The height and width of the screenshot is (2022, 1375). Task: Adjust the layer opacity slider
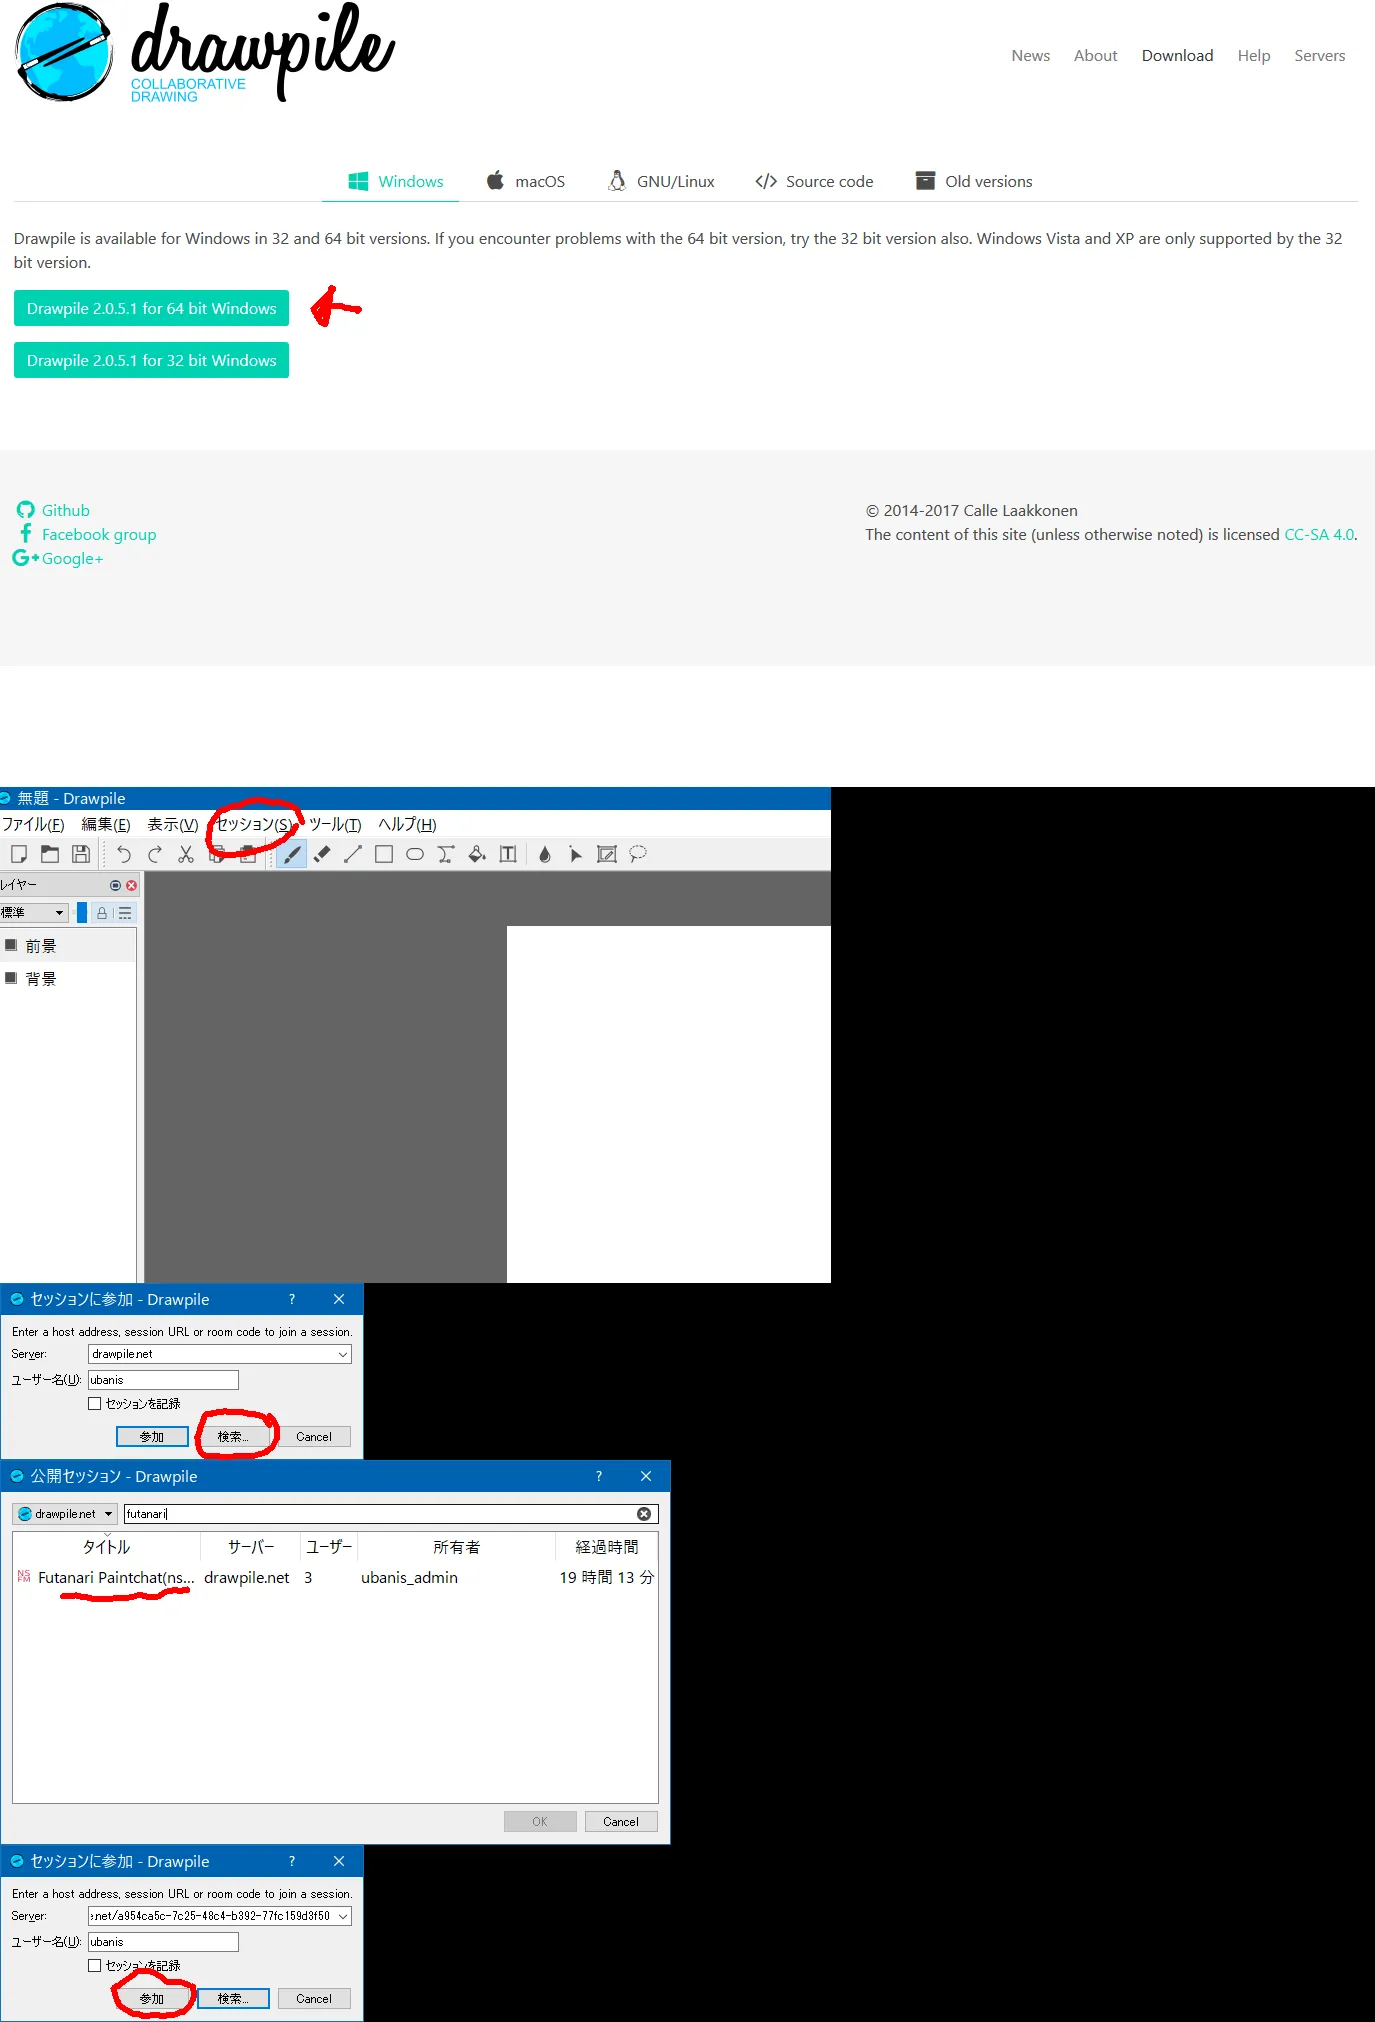click(x=82, y=913)
